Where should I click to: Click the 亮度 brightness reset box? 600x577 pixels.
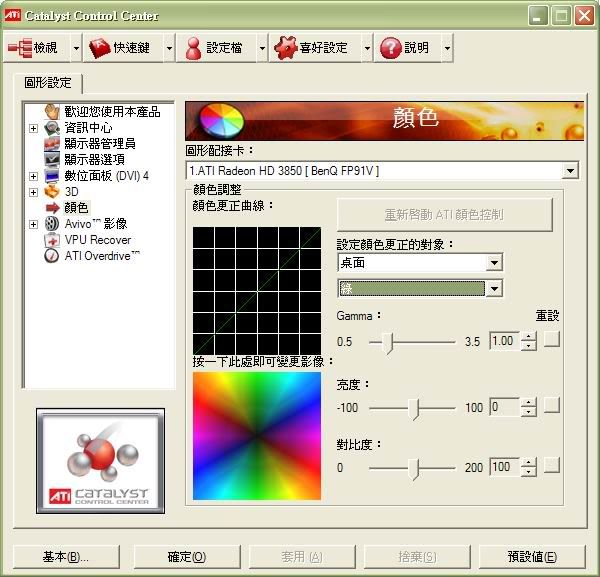pos(551,406)
